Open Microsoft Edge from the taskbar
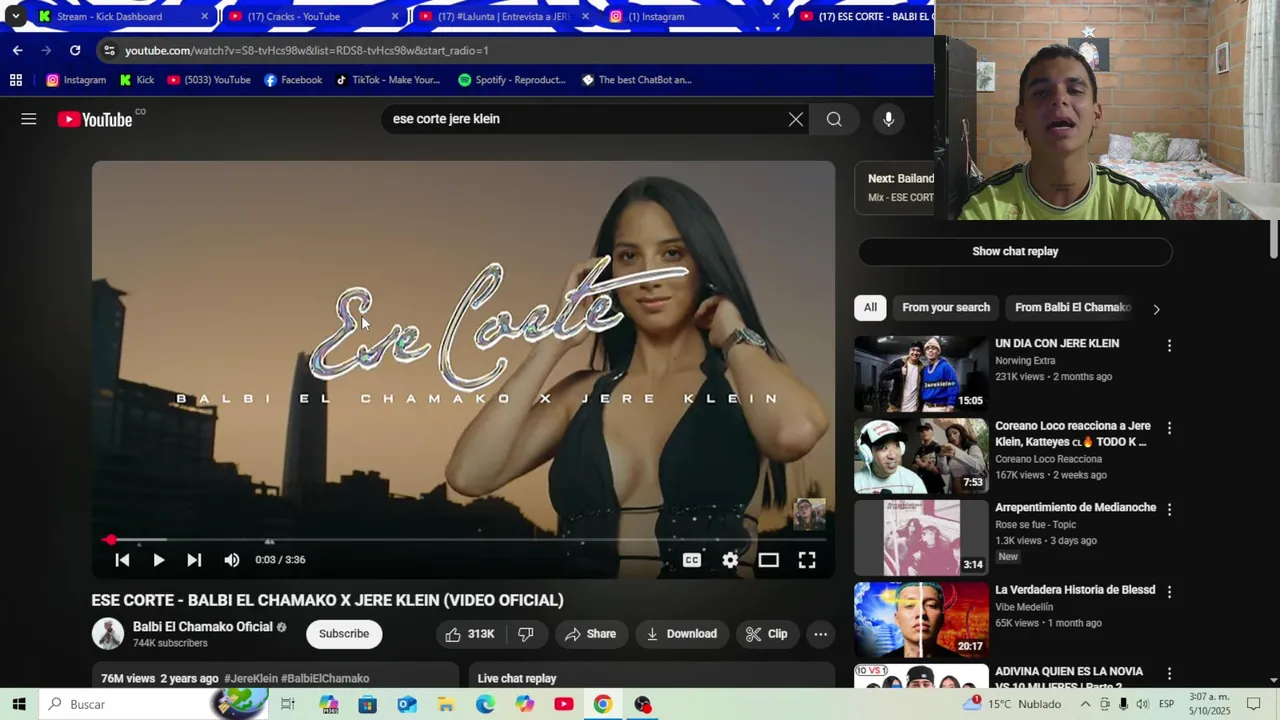The image size is (1280, 720). tap(485, 704)
